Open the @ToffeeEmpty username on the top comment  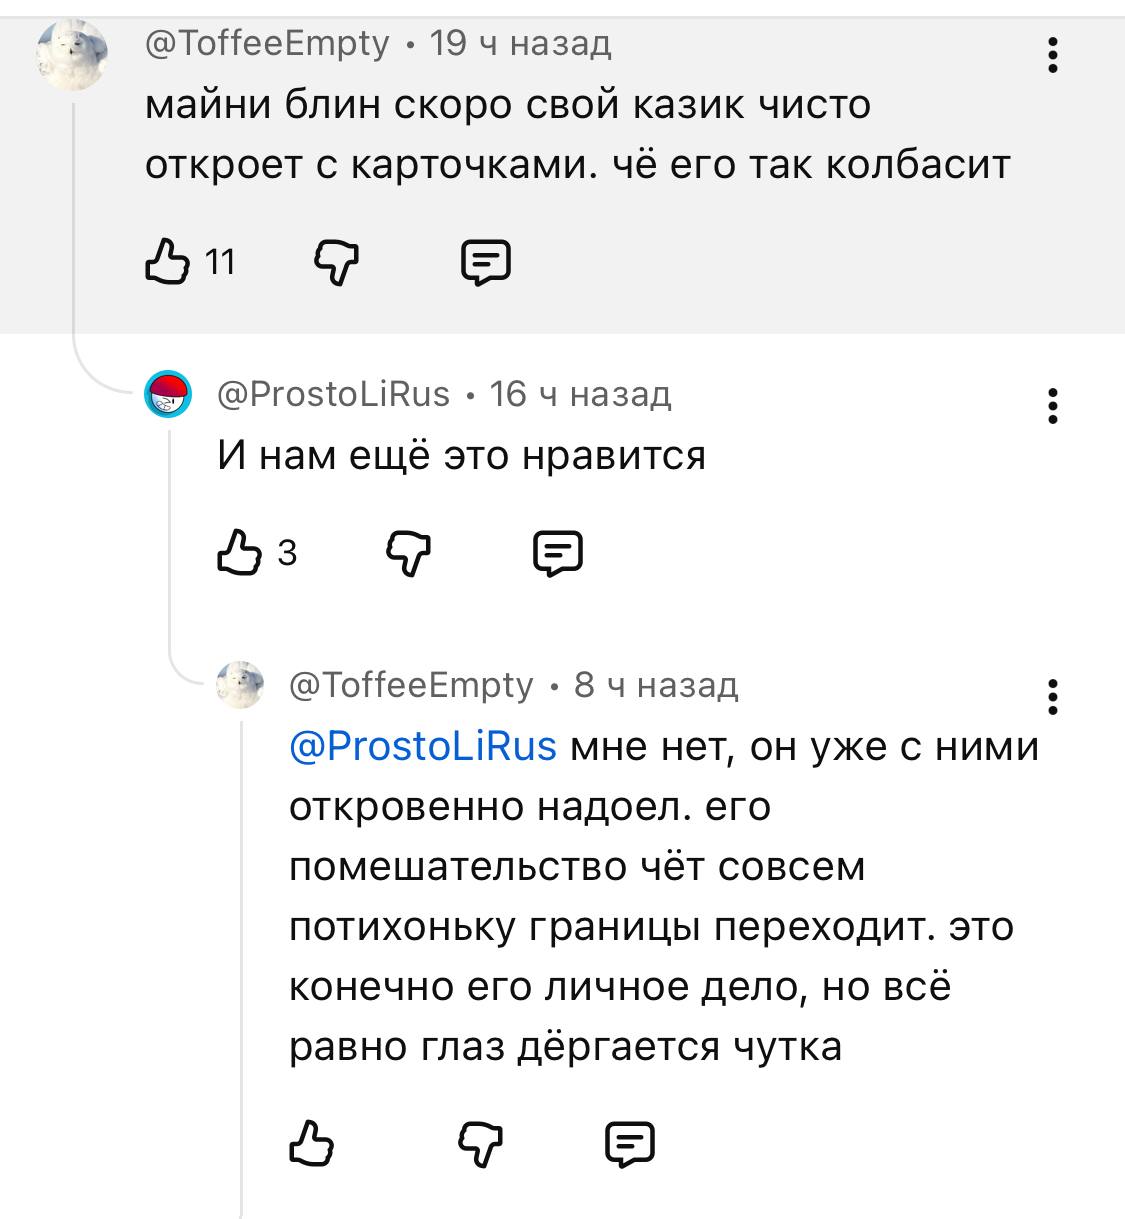[267, 43]
